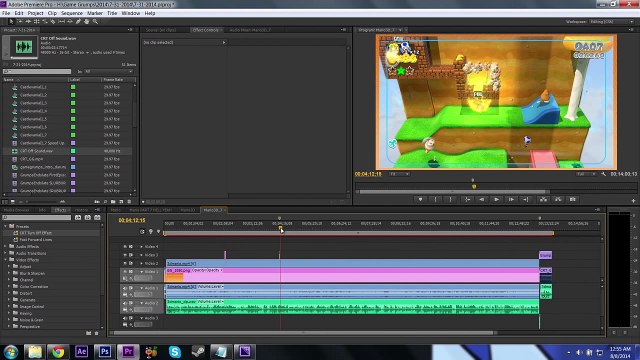Toggle Video 3 track output eye
Screen dimensions: 640x360
coord(125,255)
